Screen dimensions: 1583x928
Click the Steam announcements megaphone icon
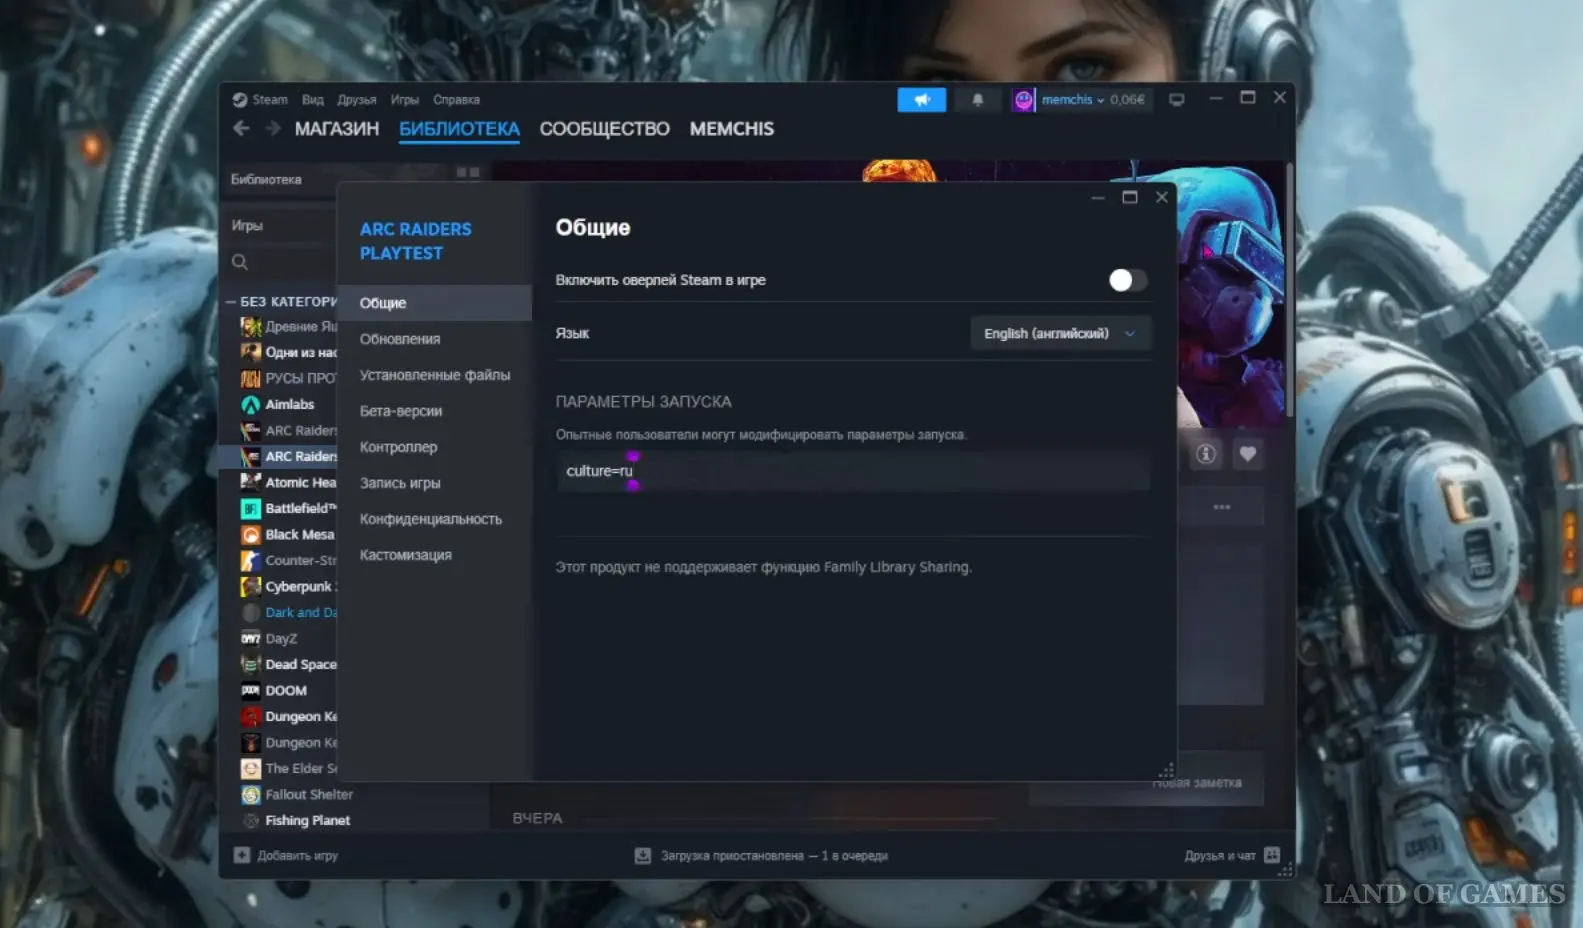(x=921, y=100)
